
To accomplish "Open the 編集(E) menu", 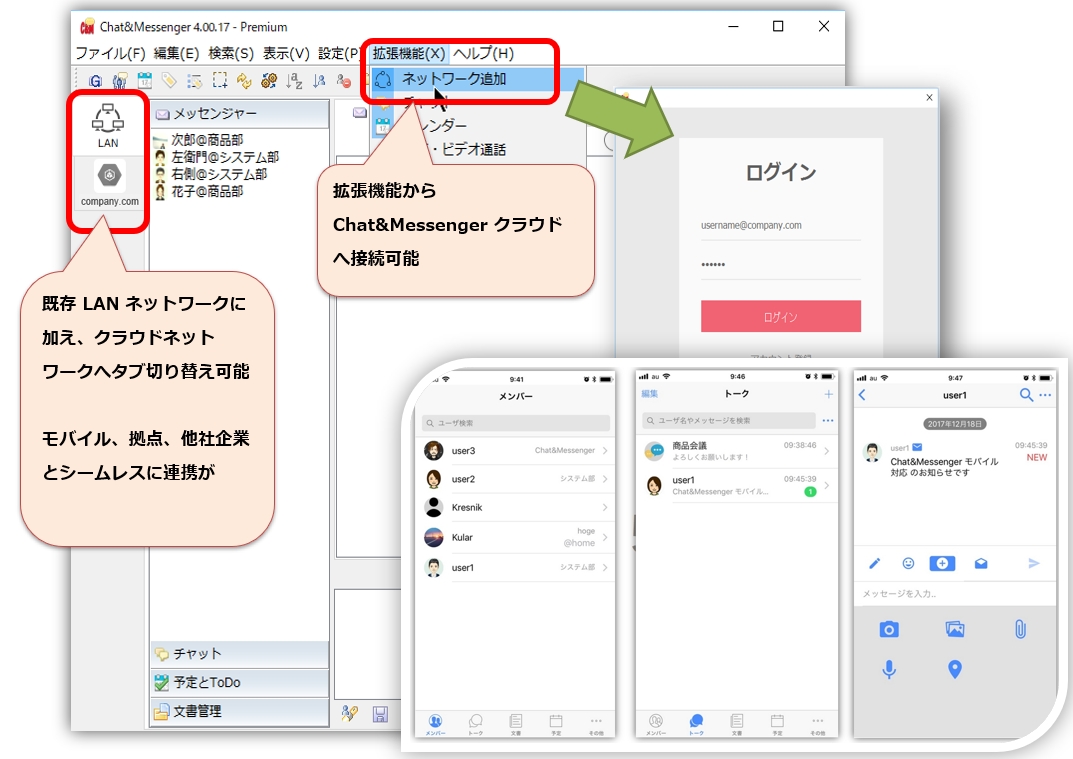I will pyautogui.click(x=177, y=53).
